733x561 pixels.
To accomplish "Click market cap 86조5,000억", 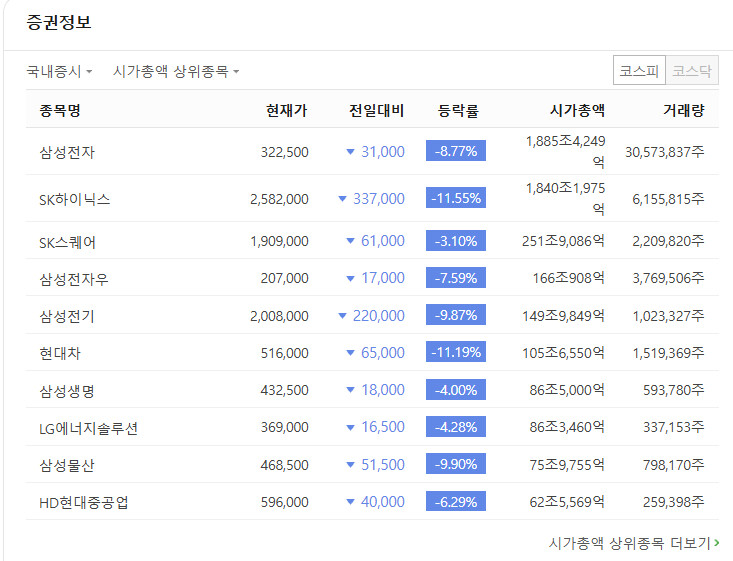I will pos(567,390).
